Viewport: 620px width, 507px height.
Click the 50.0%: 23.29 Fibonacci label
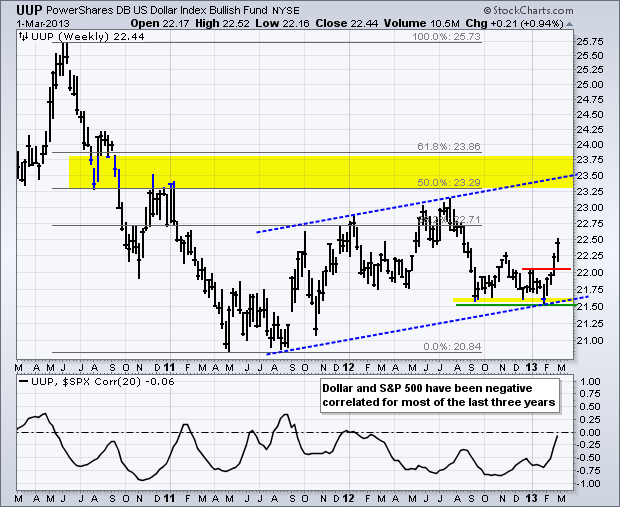click(449, 183)
